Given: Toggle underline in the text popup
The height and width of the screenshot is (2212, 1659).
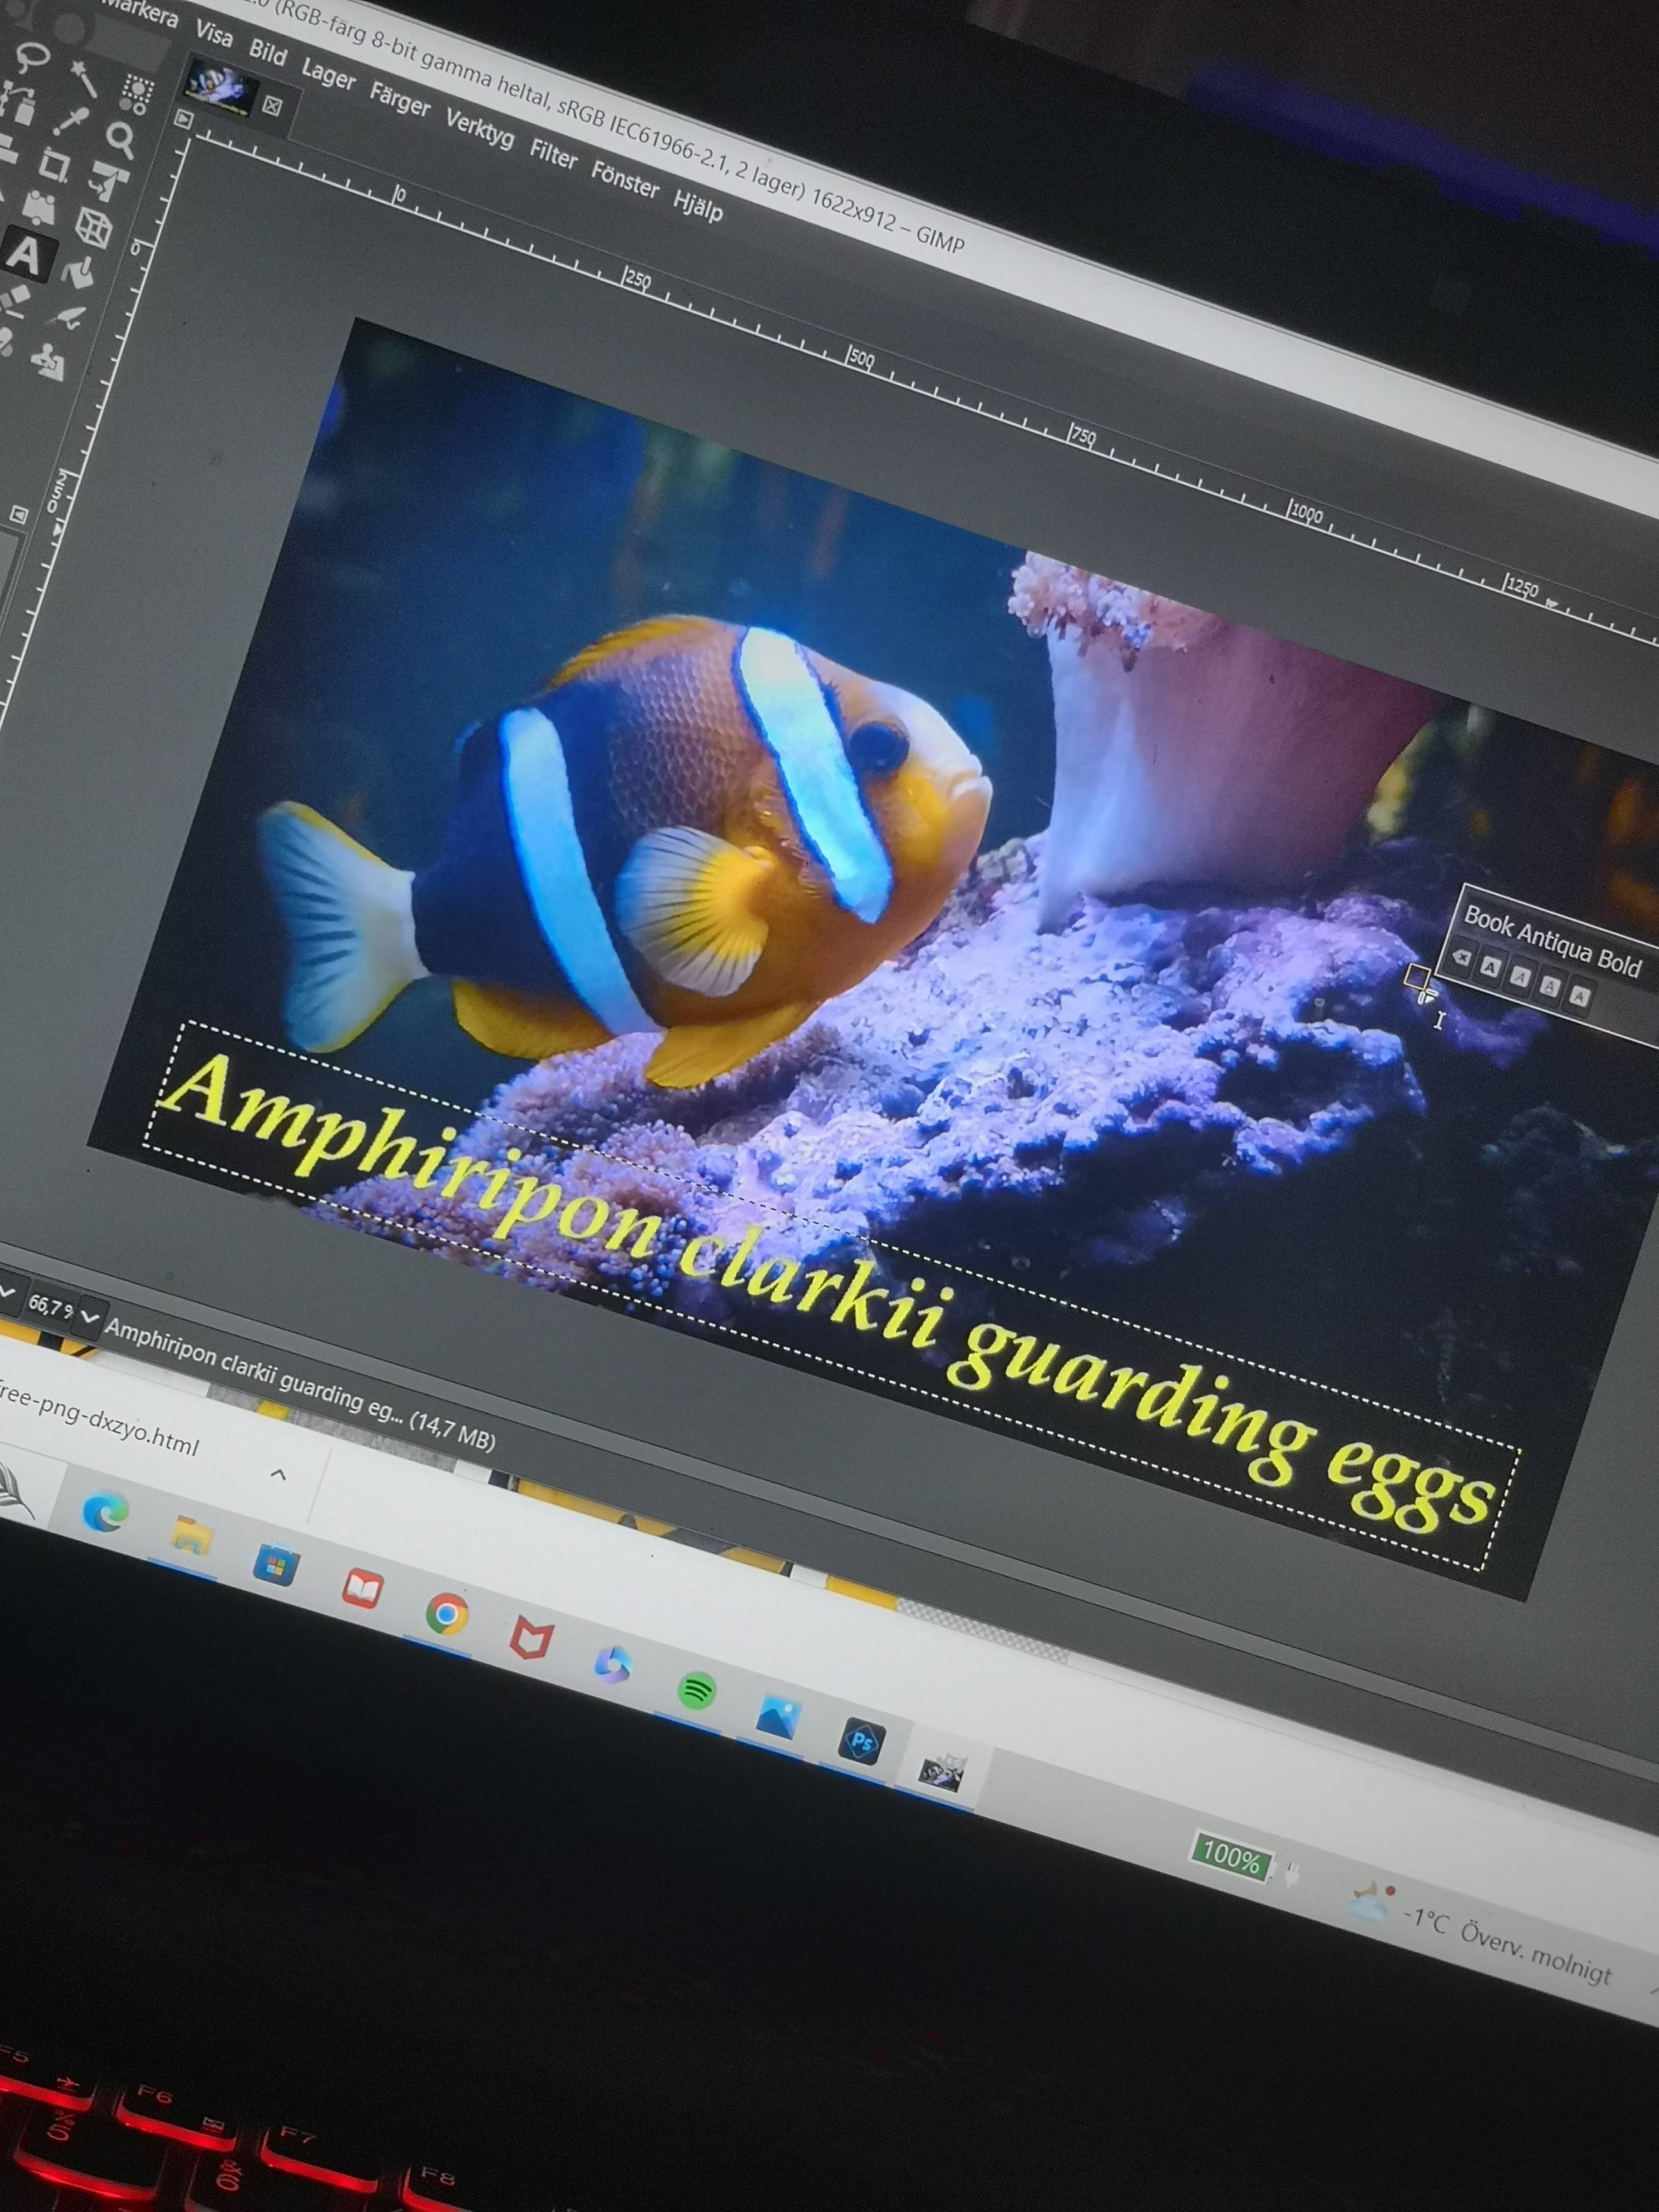Looking at the screenshot, I should (1549, 987).
